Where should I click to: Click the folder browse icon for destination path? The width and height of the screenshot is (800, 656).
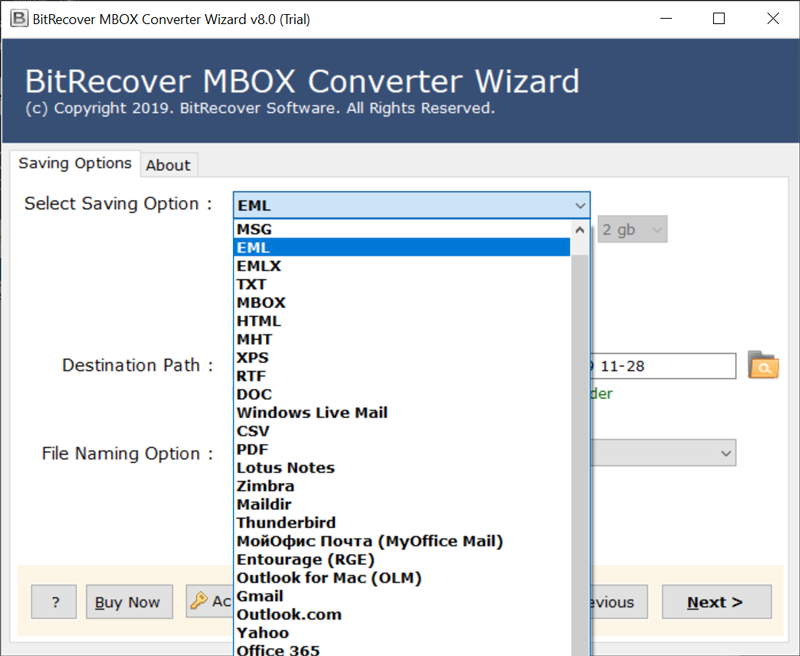[x=763, y=365]
